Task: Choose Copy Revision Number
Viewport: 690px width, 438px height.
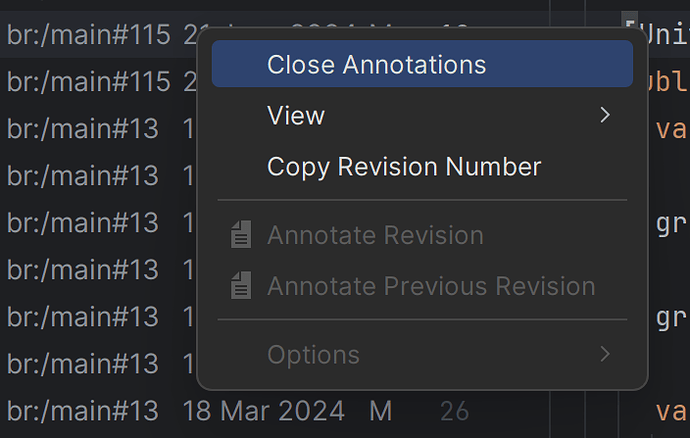Action: (404, 166)
